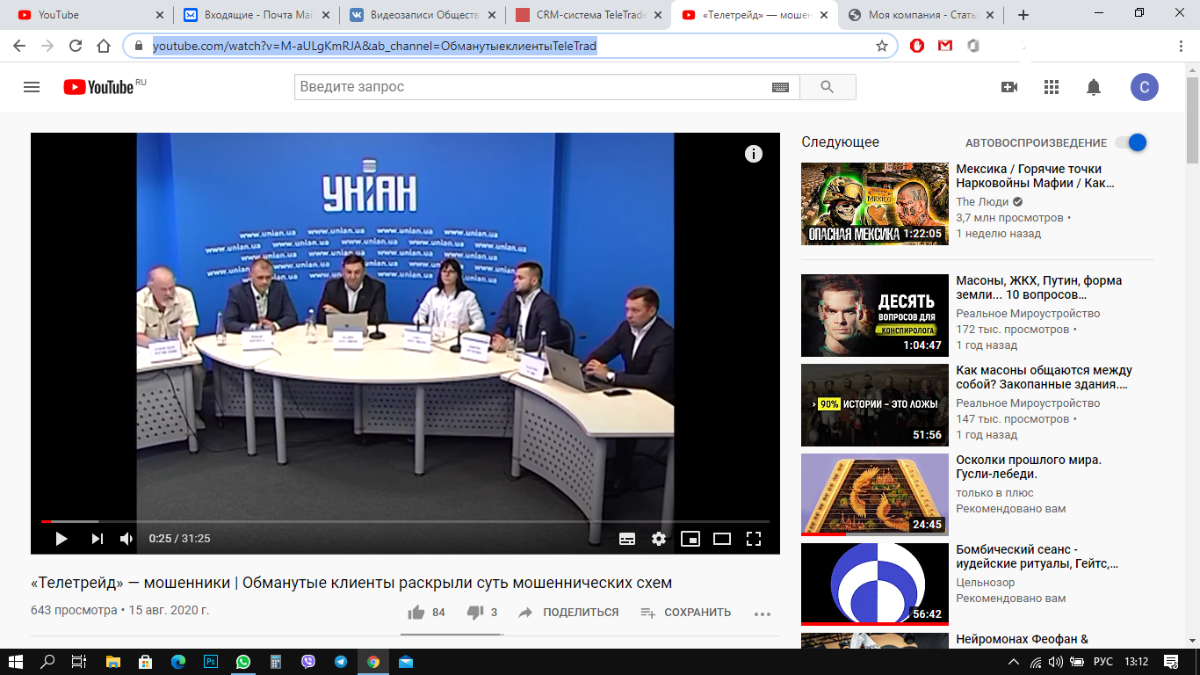Open the Gmail extension icon
The image size is (1200, 675).
point(945,46)
